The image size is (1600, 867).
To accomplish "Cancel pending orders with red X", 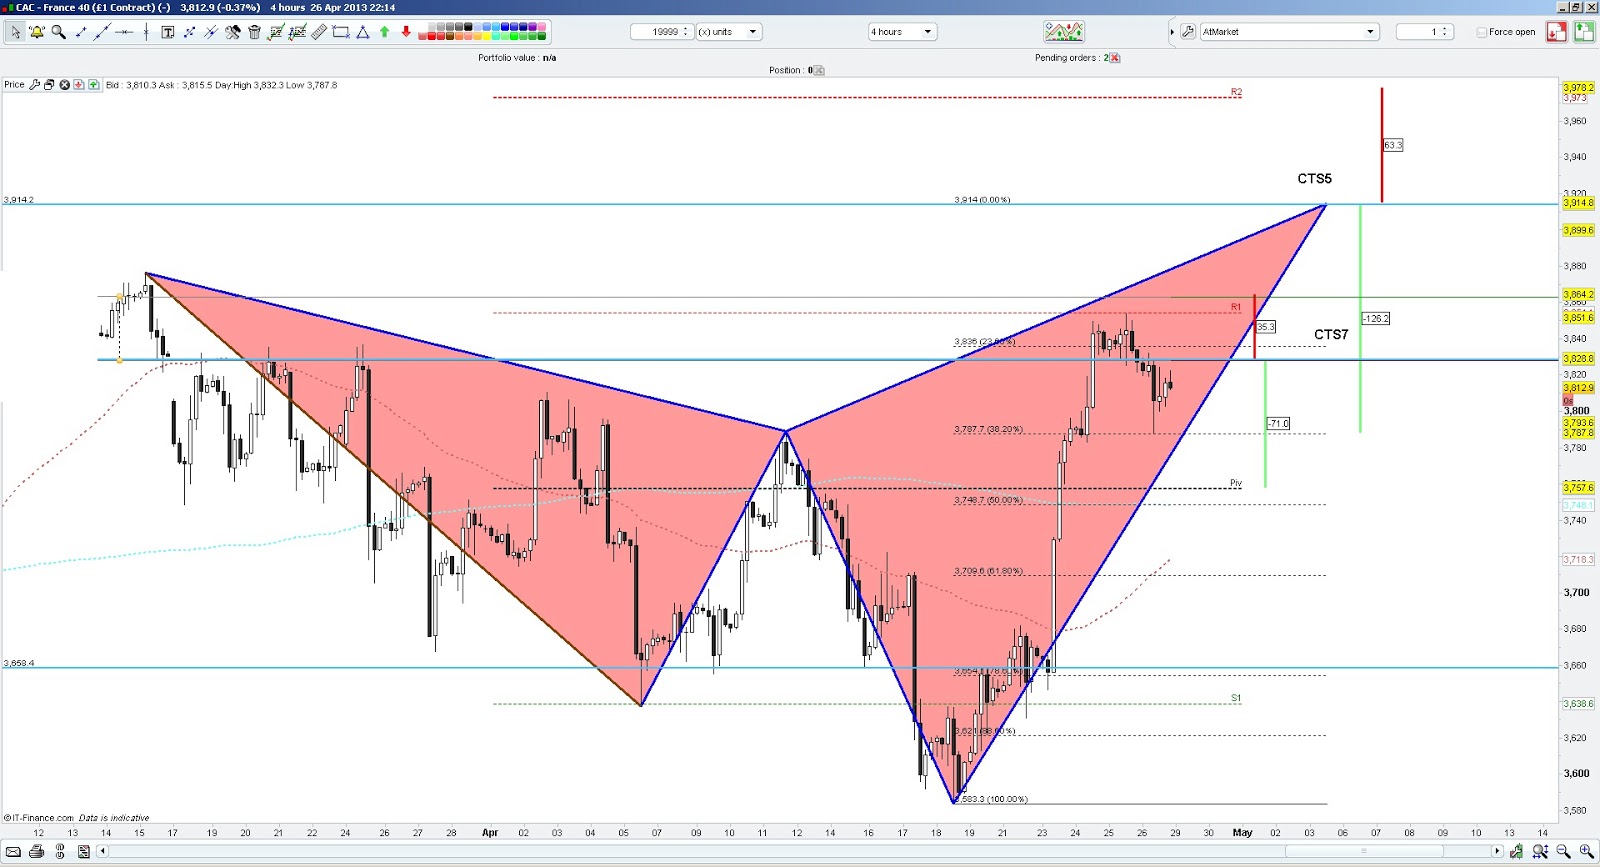I will coord(1115,58).
